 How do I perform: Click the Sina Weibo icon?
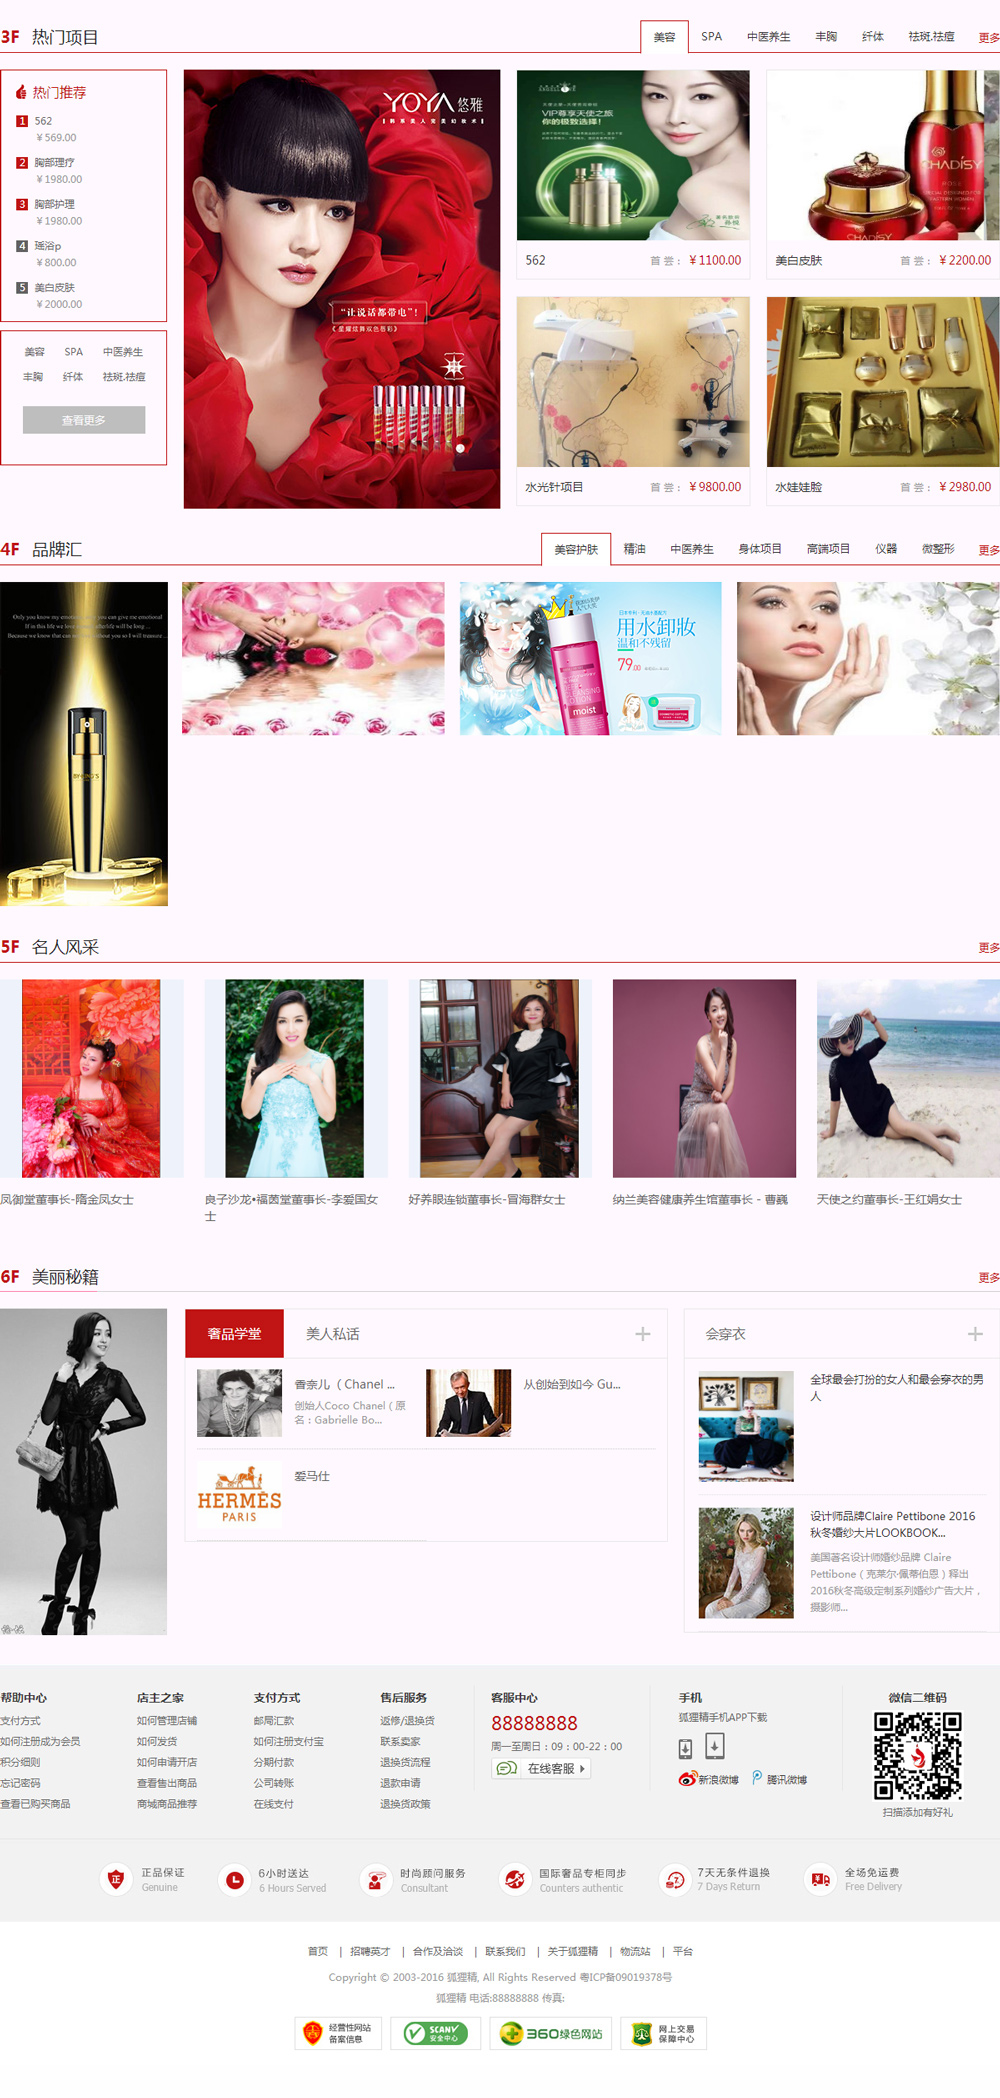point(688,1779)
